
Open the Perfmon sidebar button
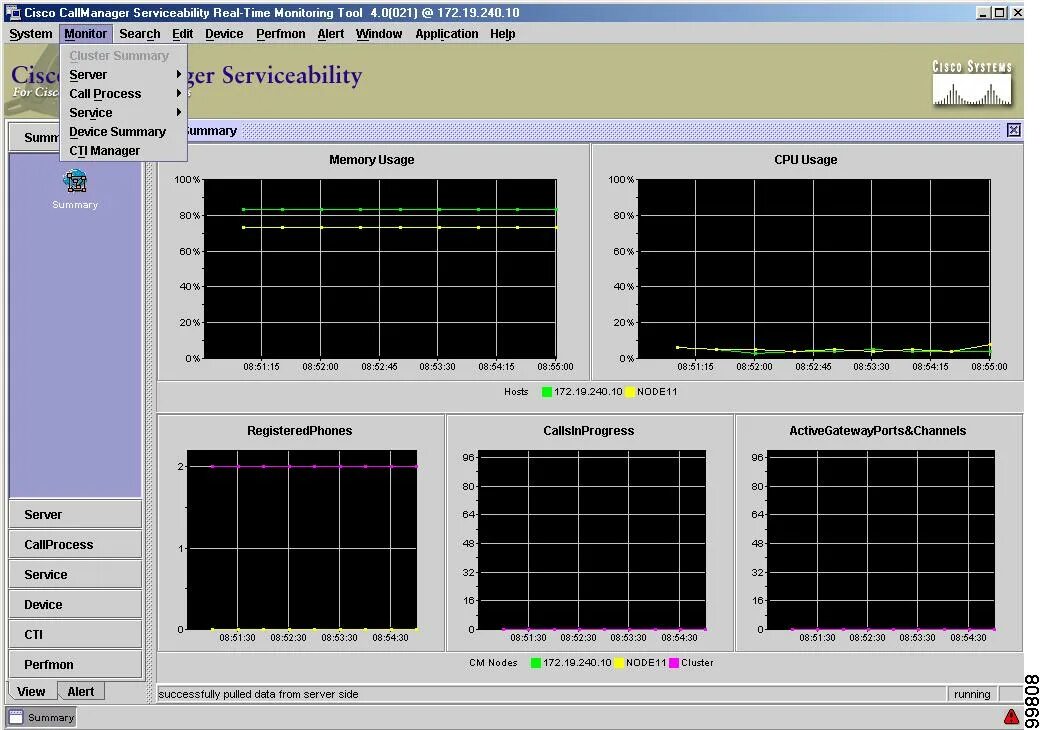tap(75, 665)
